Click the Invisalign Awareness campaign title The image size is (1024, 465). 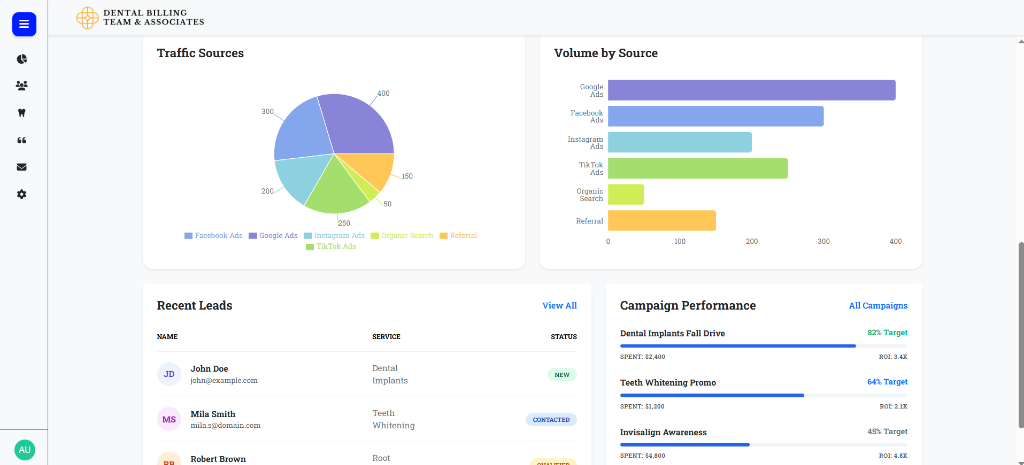point(663,432)
